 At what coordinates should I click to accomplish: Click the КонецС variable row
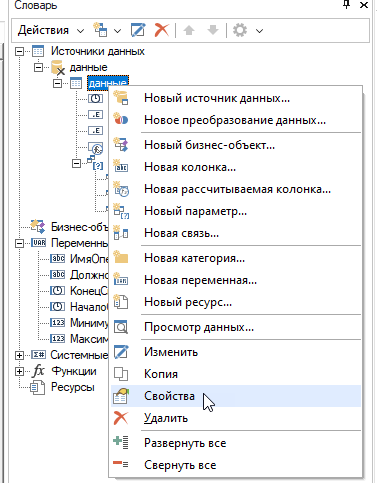click(89, 291)
